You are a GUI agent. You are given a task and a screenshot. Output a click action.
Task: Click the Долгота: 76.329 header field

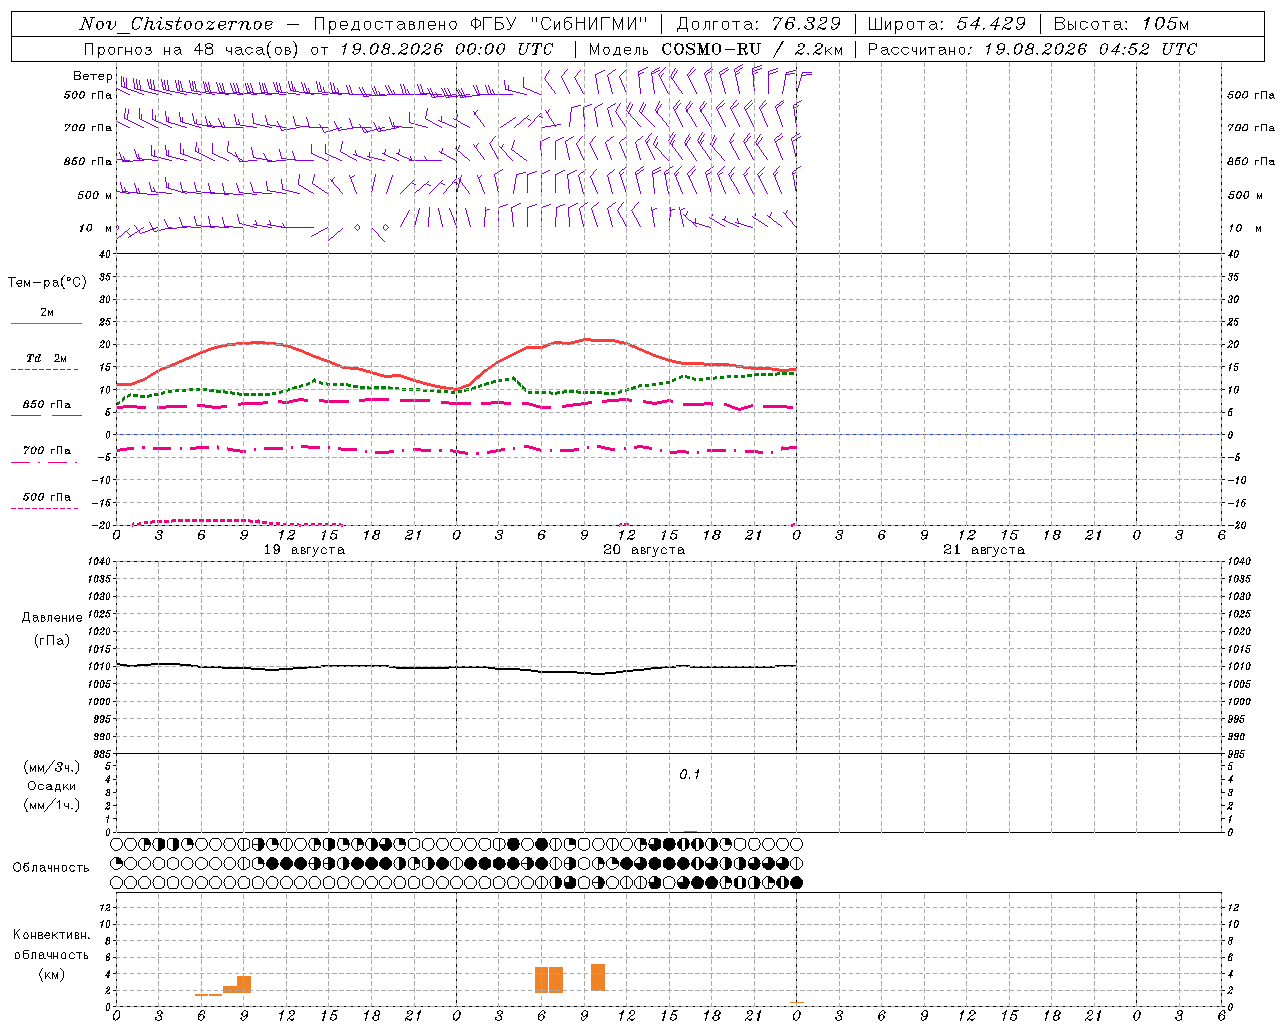tap(759, 24)
